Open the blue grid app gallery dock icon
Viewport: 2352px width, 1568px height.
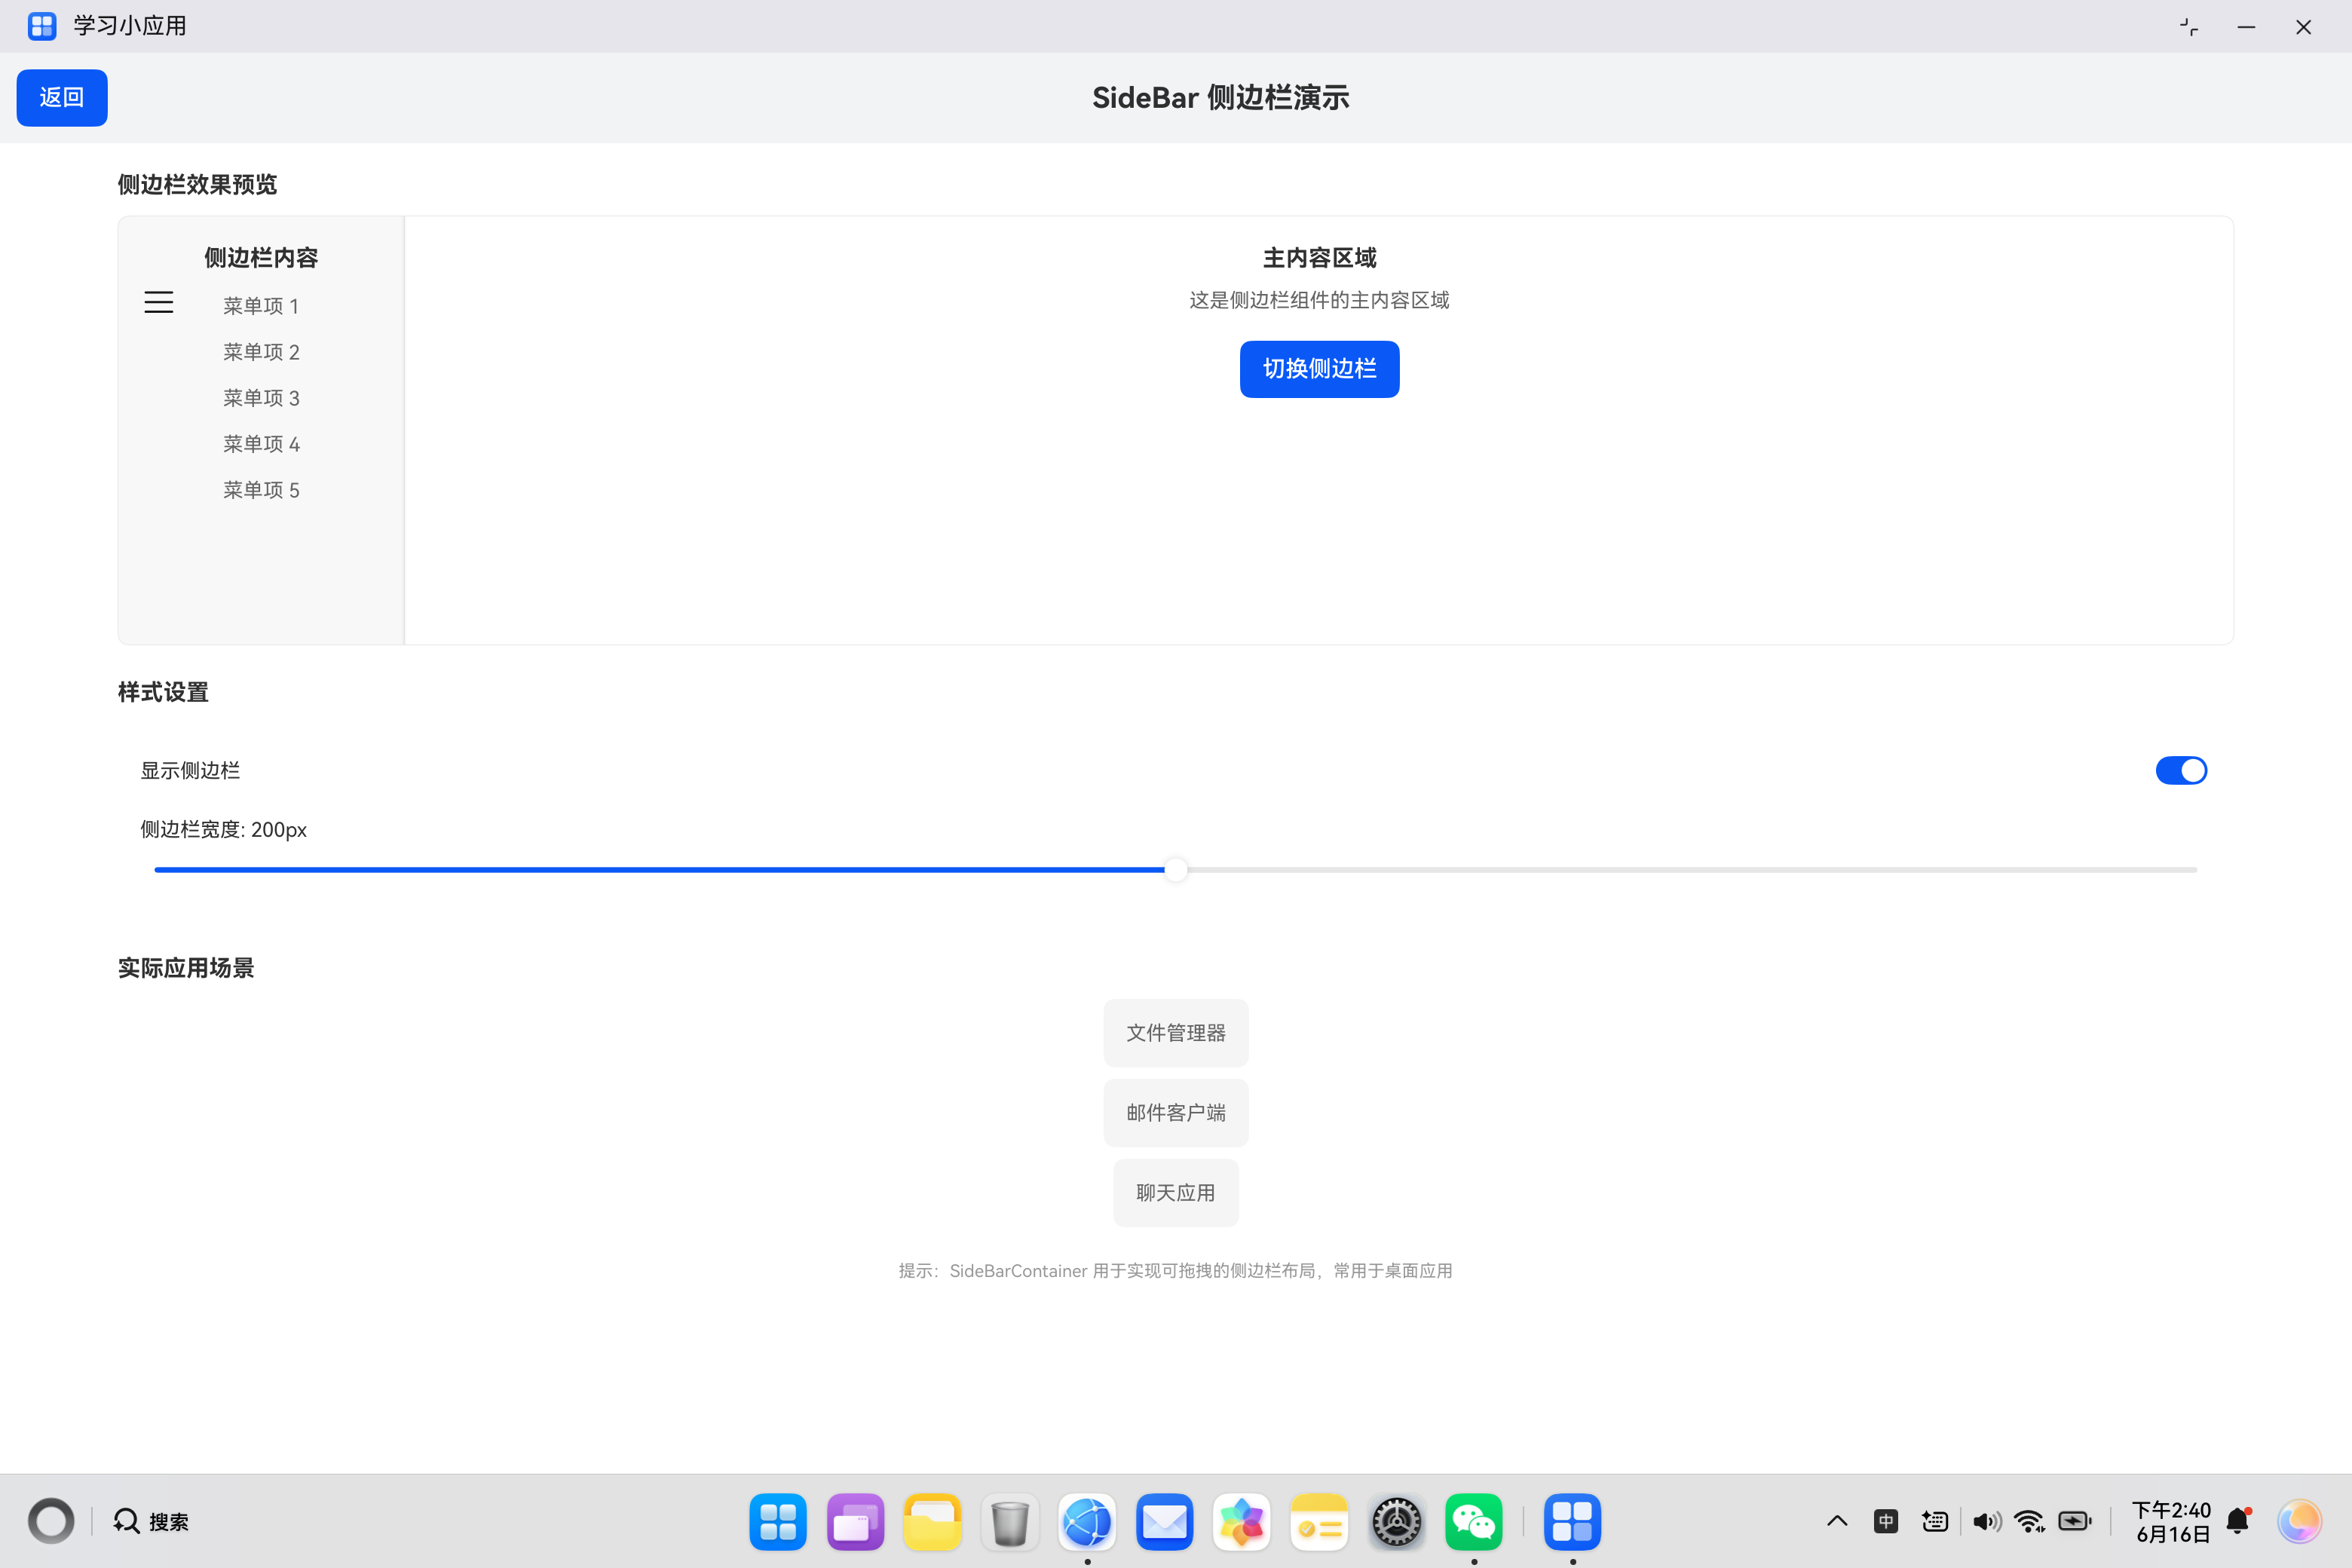pyautogui.click(x=777, y=1522)
